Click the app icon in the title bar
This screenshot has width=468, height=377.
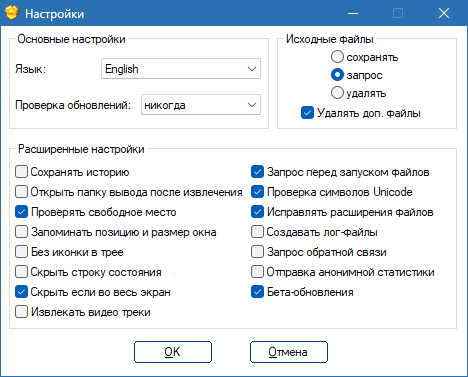(x=12, y=13)
